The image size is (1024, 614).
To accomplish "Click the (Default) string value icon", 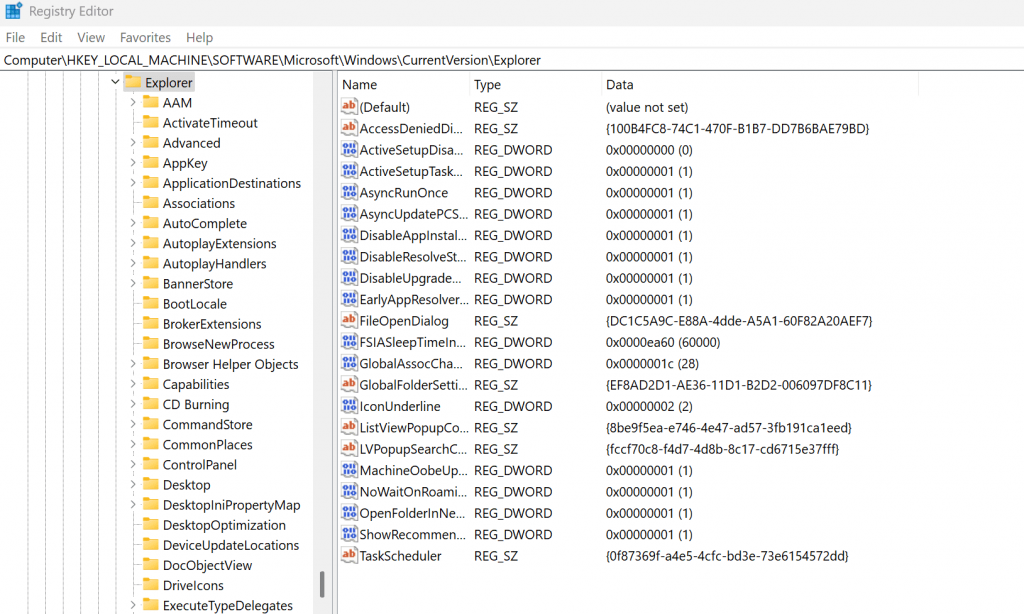I will tap(349, 106).
